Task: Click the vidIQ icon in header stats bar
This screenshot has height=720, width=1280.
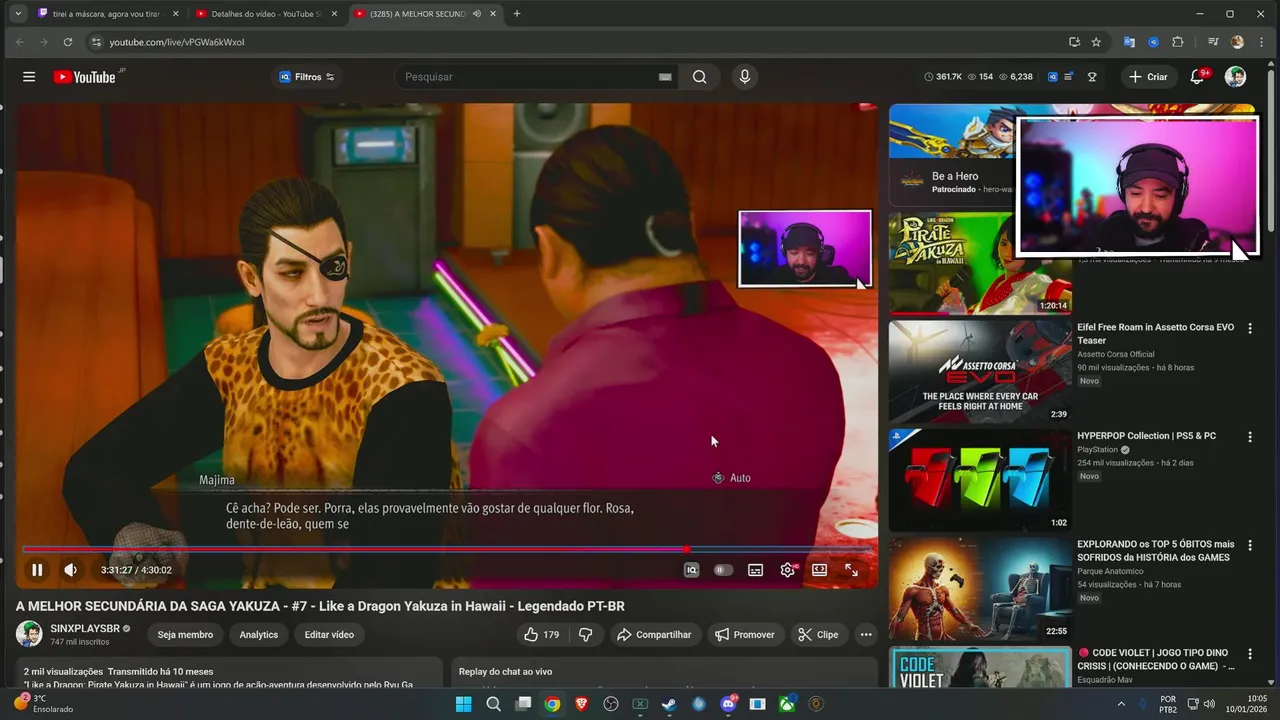Action: tap(1053, 77)
